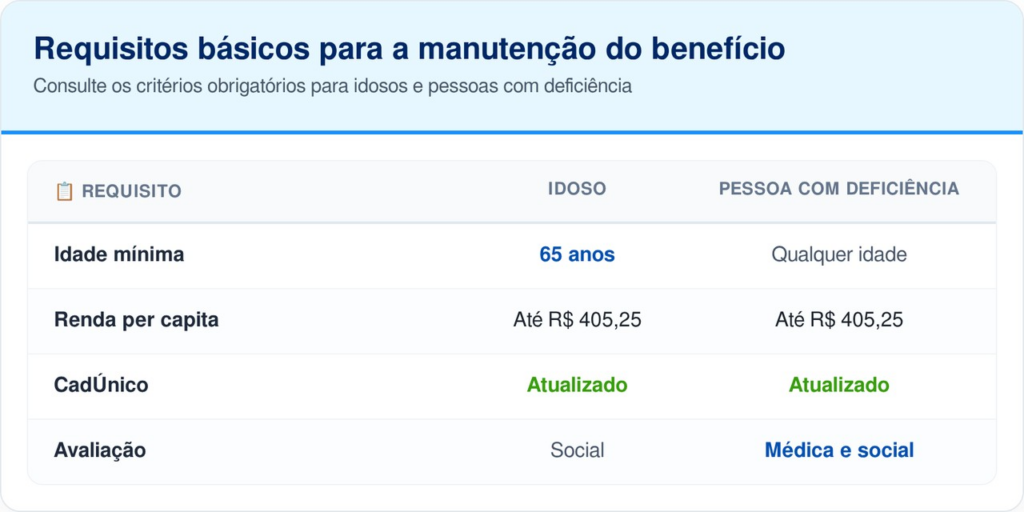
Task: Click the Requisitos básicos page heading
Action: click(409, 49)
